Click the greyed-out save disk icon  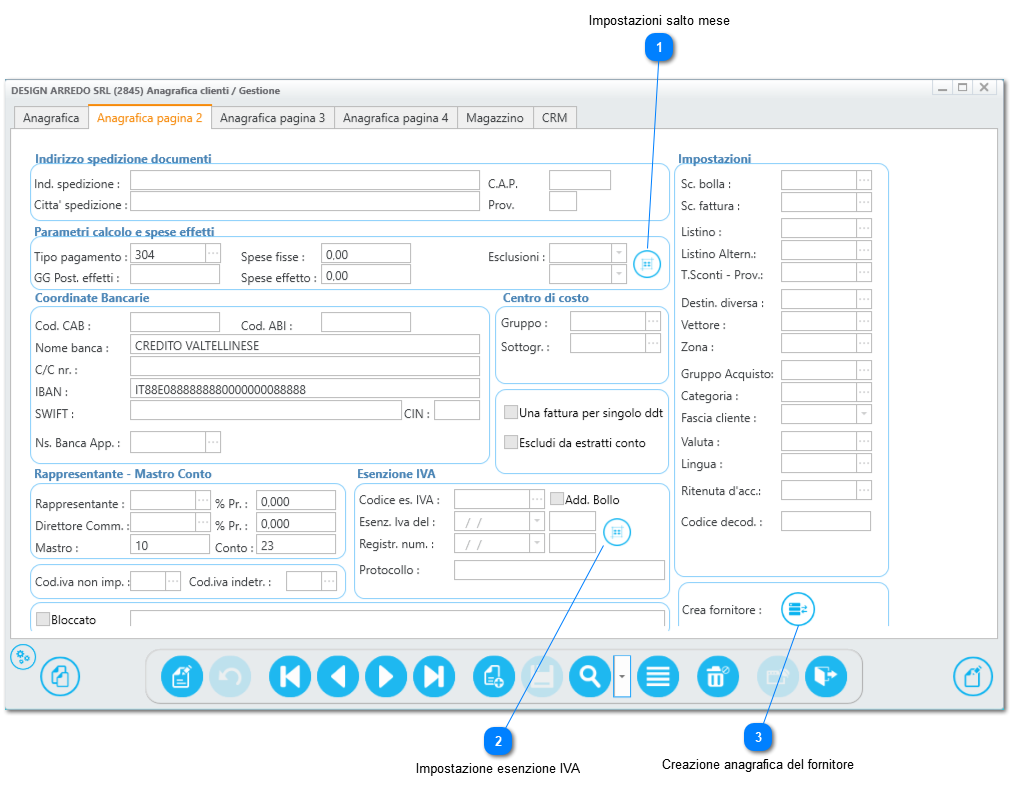542,676
